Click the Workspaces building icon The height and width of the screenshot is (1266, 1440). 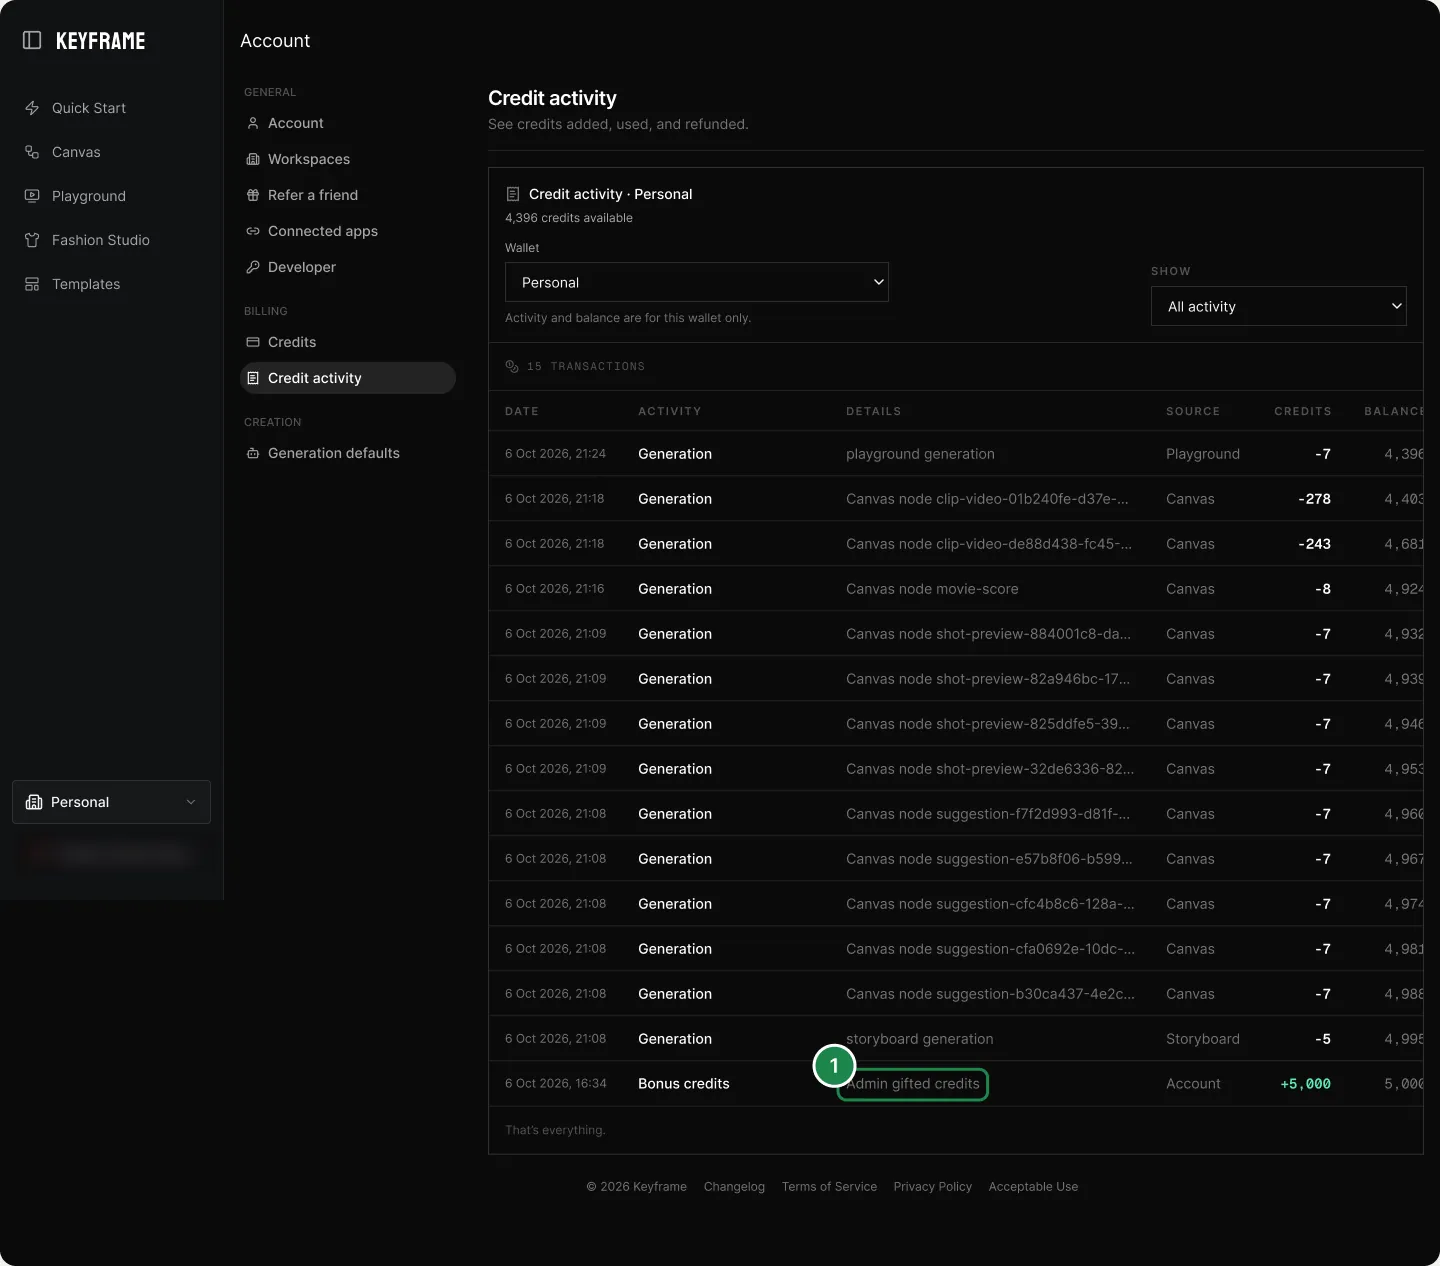tap(253, 159)
